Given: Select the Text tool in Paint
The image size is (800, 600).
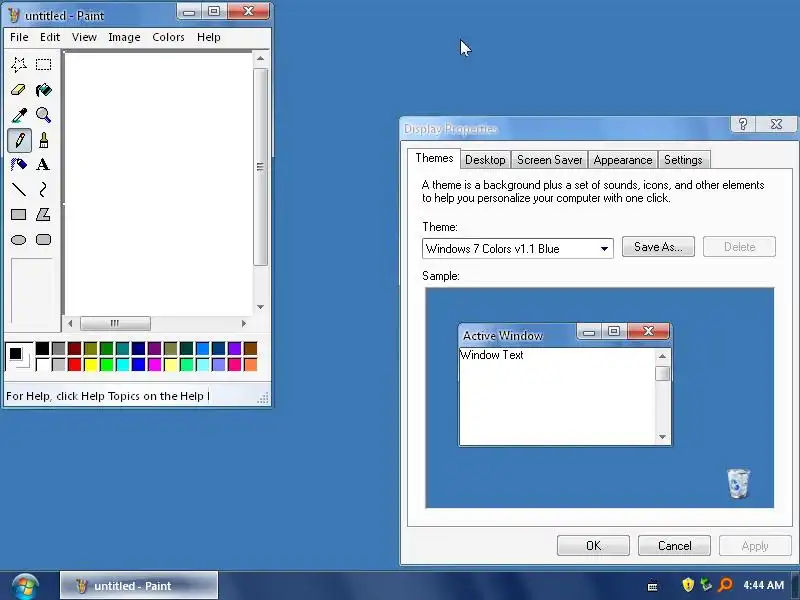Looking at the screenshot, I should click(x=43, y=164).
